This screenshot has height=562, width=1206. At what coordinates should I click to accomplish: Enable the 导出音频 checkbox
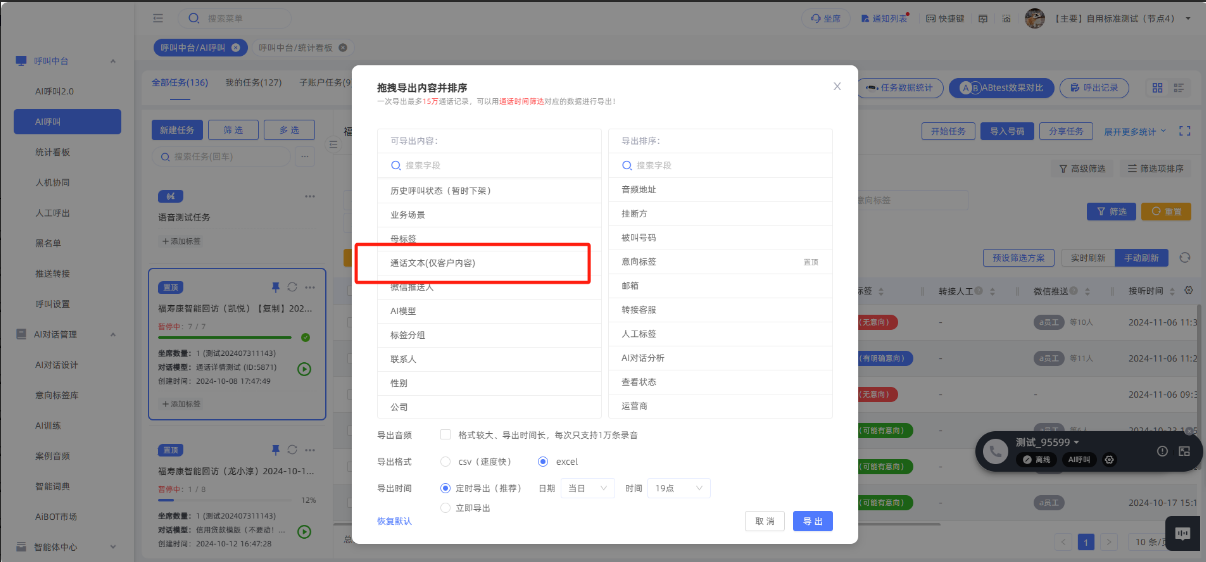(445, 435)
